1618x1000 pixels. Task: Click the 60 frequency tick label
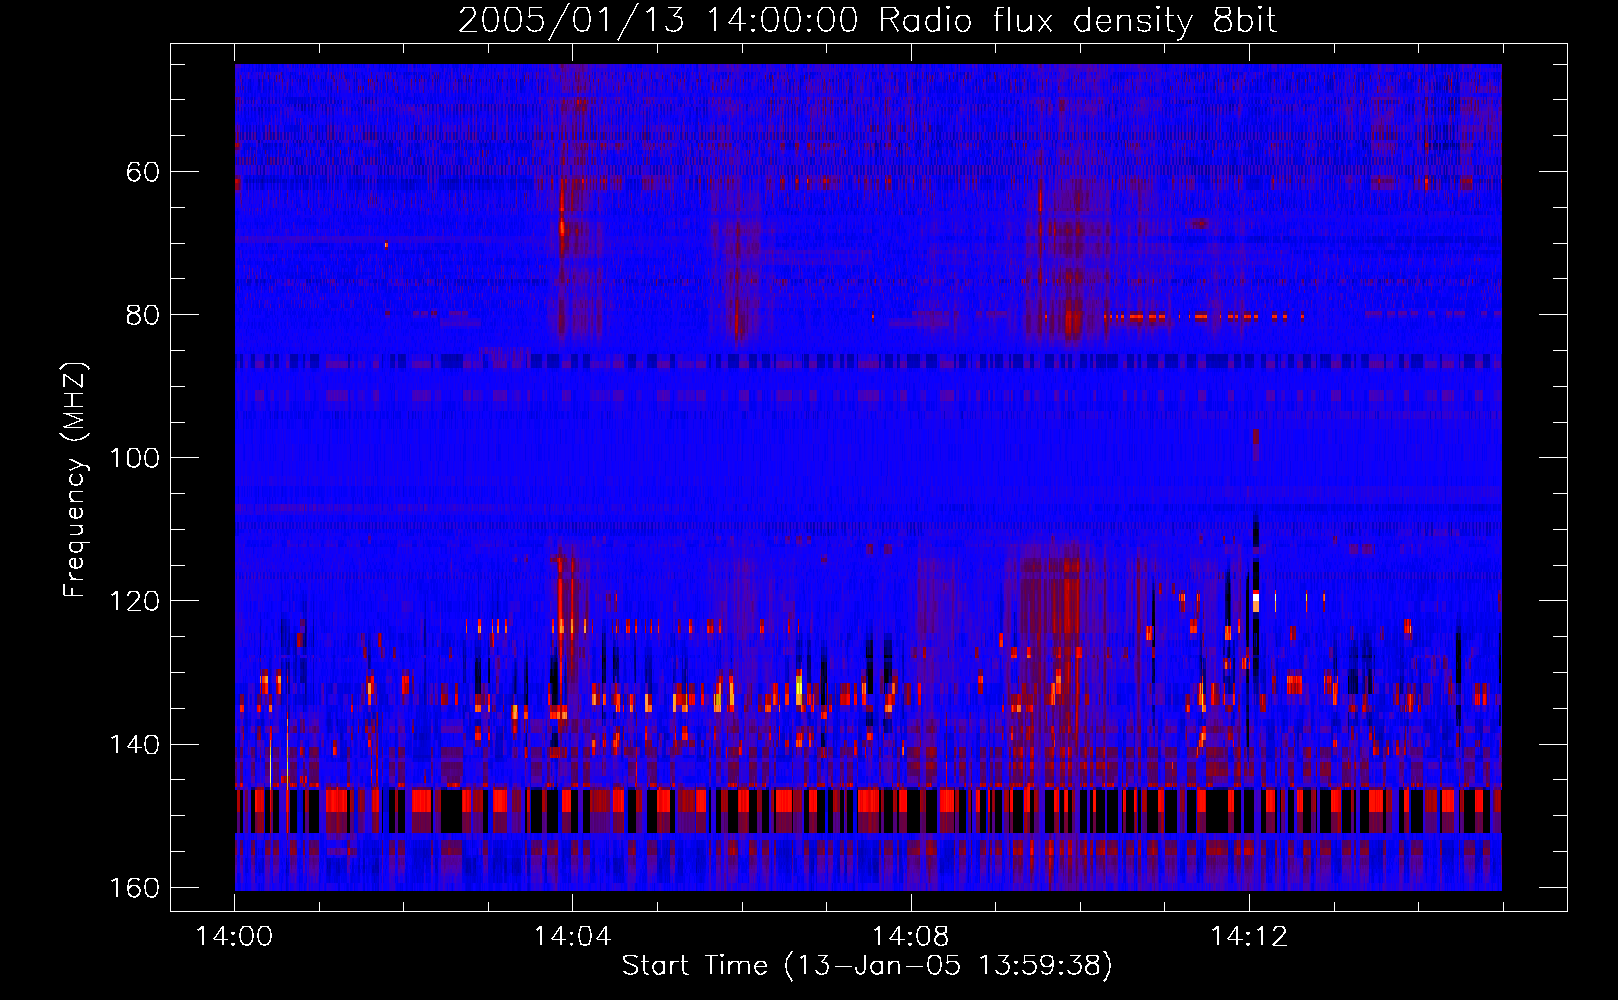tap(143, 172)
